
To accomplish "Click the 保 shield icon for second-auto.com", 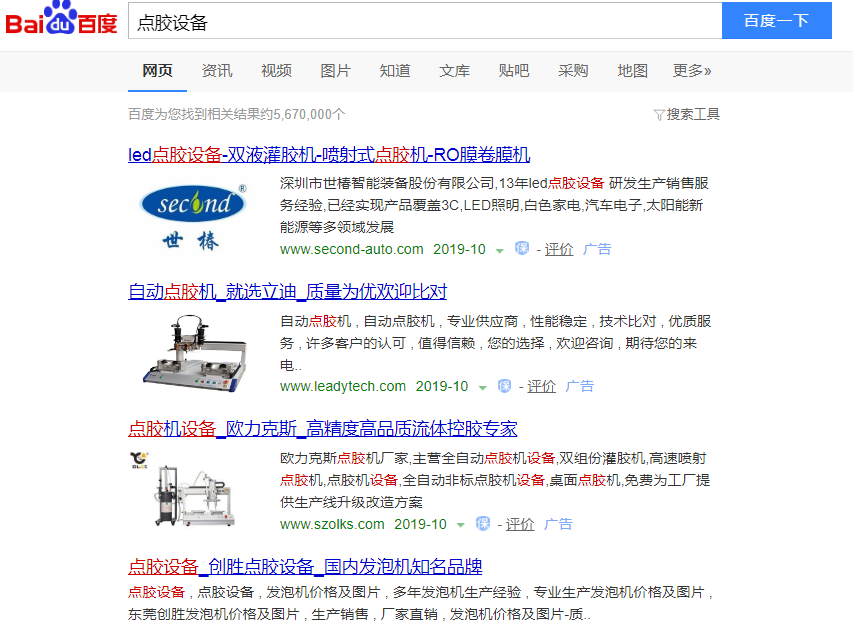I will 521,249.
